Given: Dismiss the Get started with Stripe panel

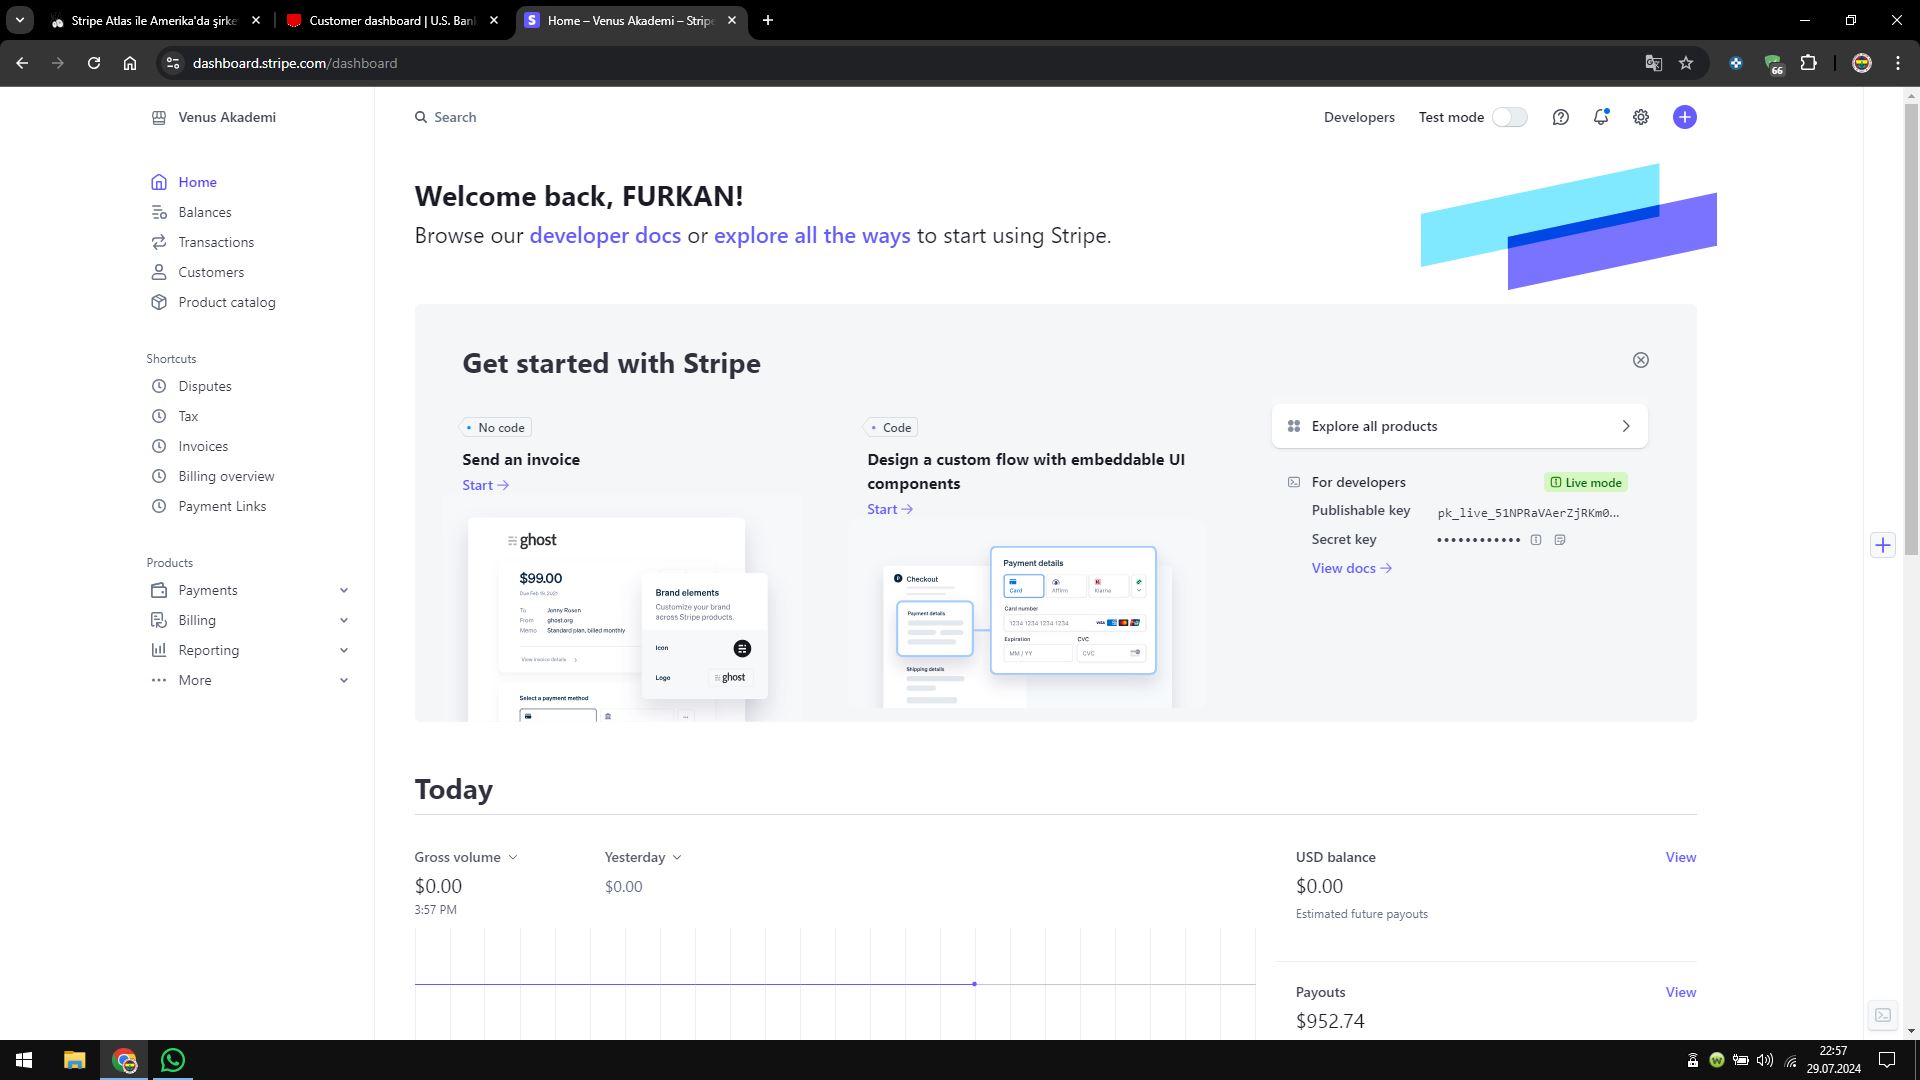Looking at the screenshot, I should pos(1641,360).
